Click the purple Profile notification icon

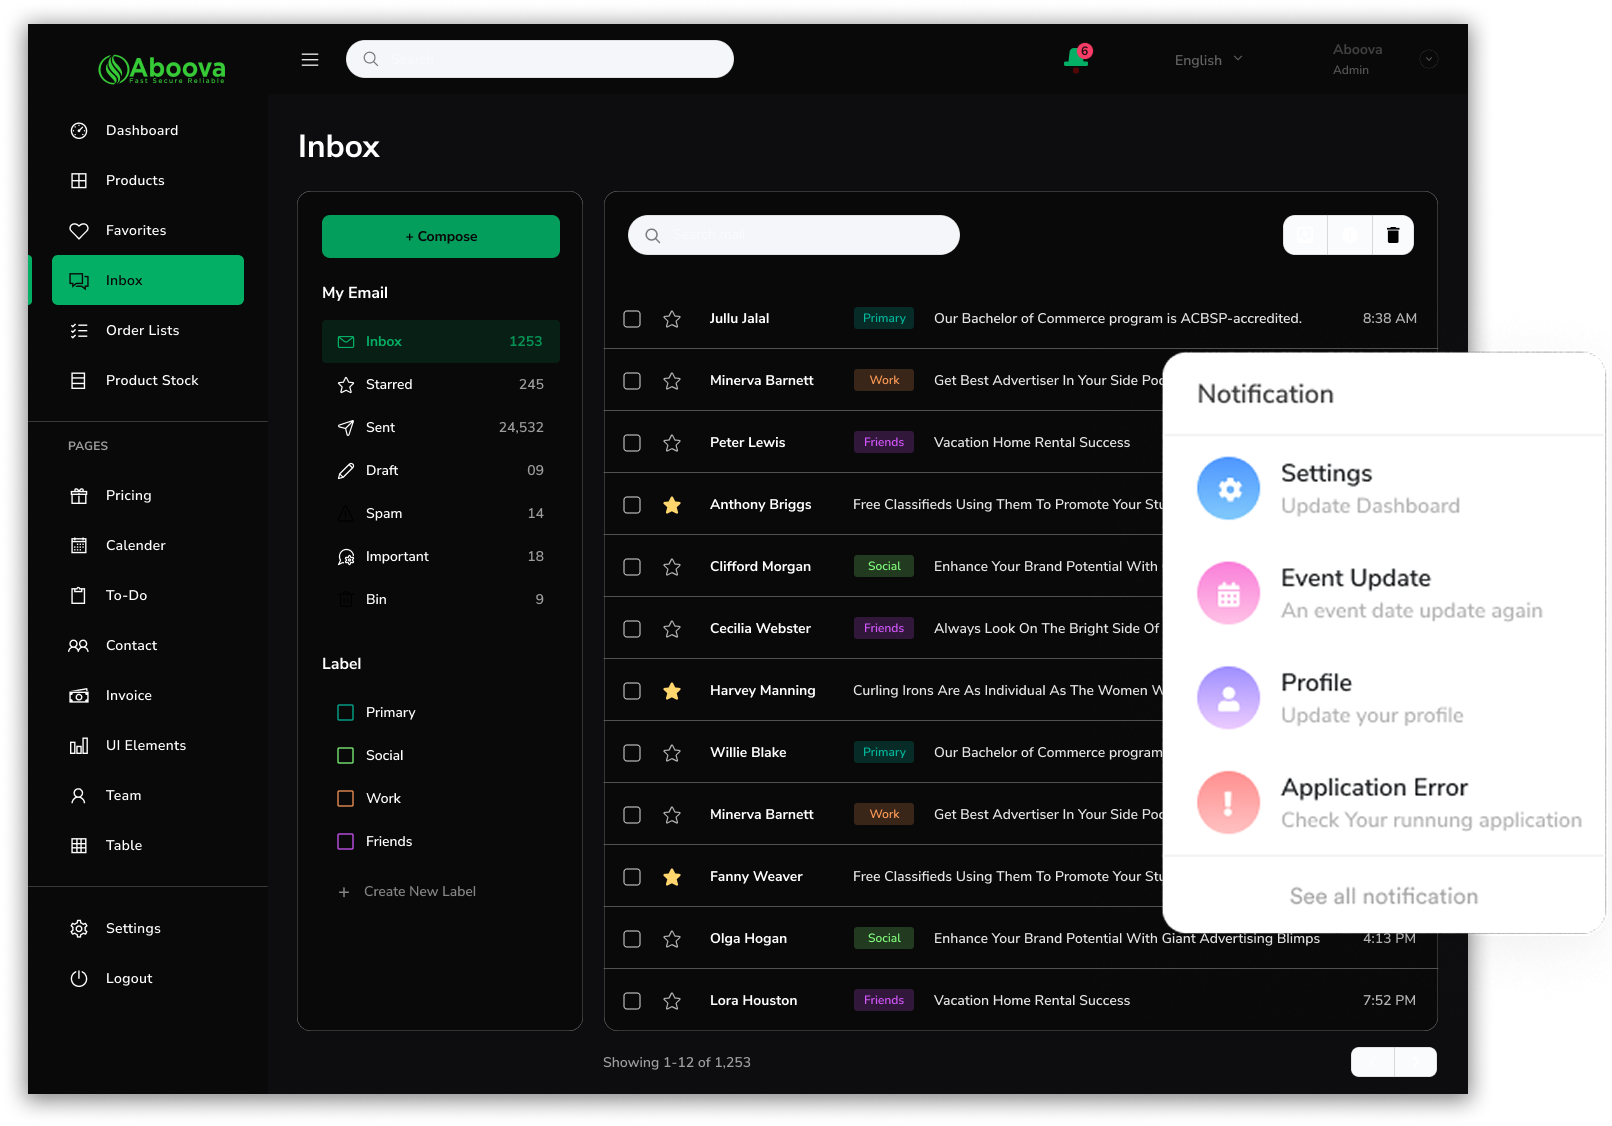coord(1229,698)
